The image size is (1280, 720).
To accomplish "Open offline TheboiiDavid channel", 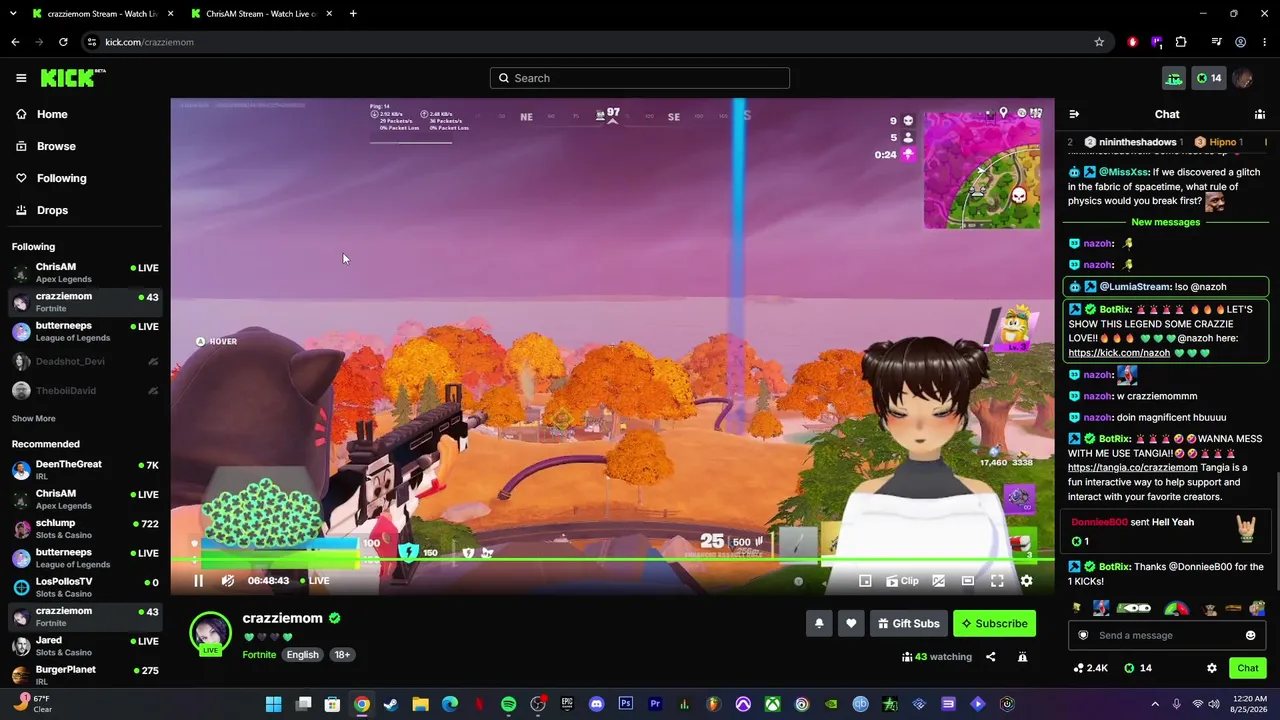I will (85, 390).
